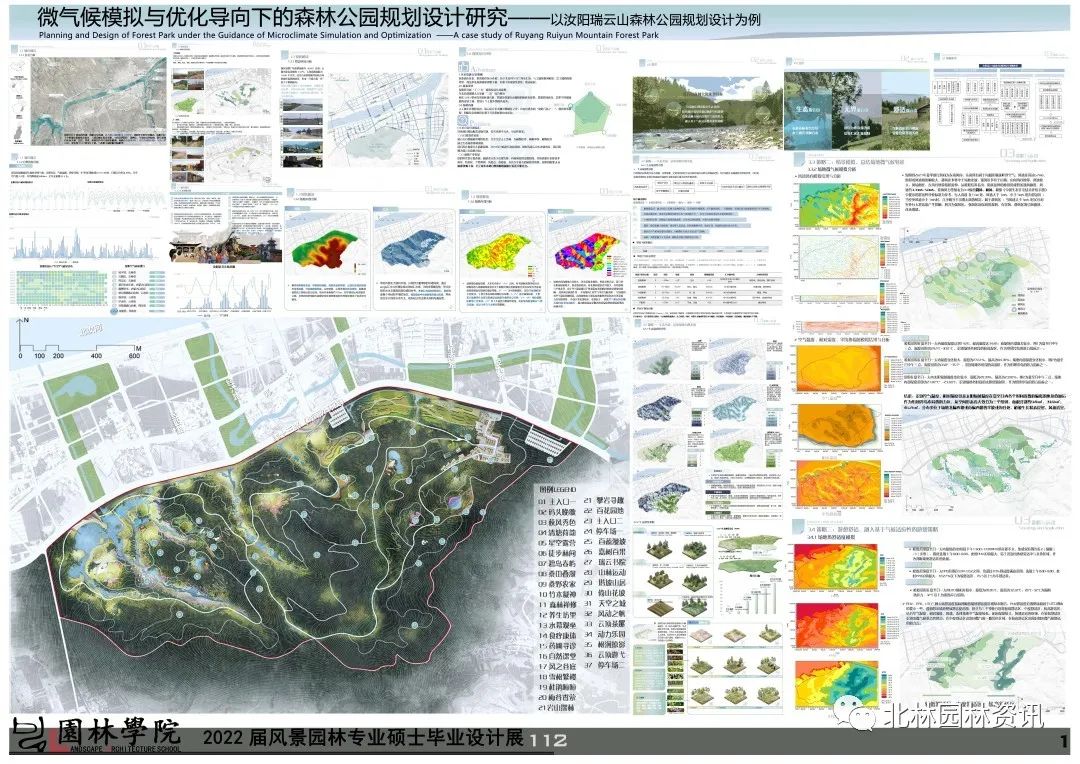Click "2022 届风景园林专业硕士毕业设计展" footer text
This screenshot has width=1080, height=764.
(x=362, y=737)
